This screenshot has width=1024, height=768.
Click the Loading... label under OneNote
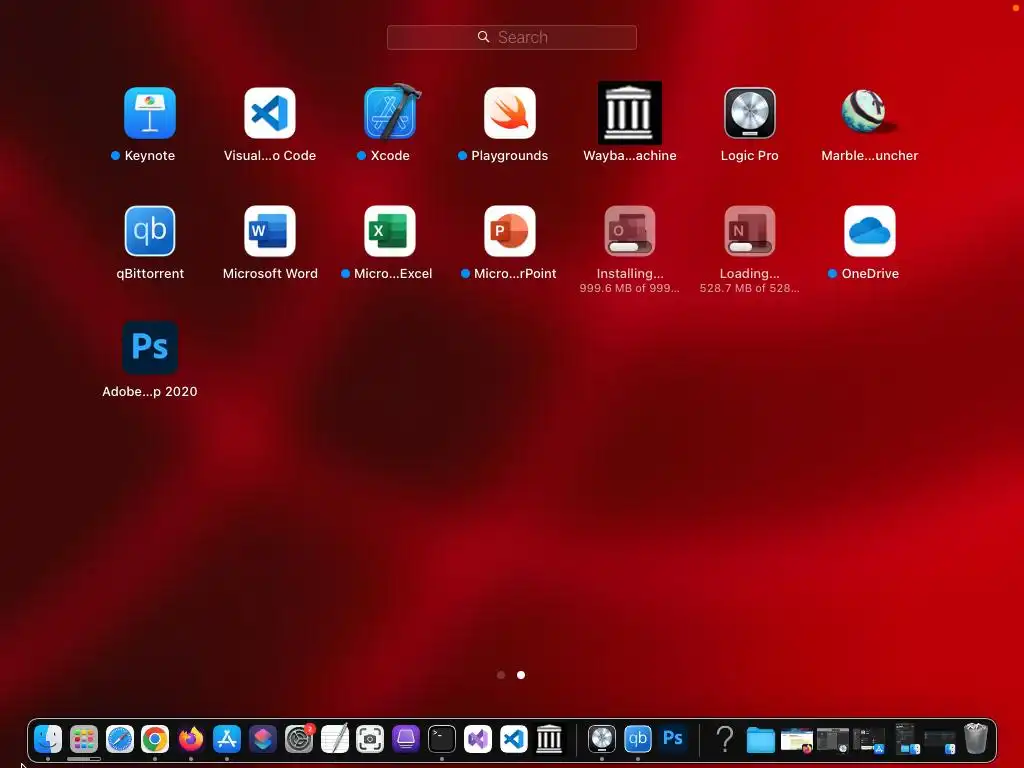(750, 274)
